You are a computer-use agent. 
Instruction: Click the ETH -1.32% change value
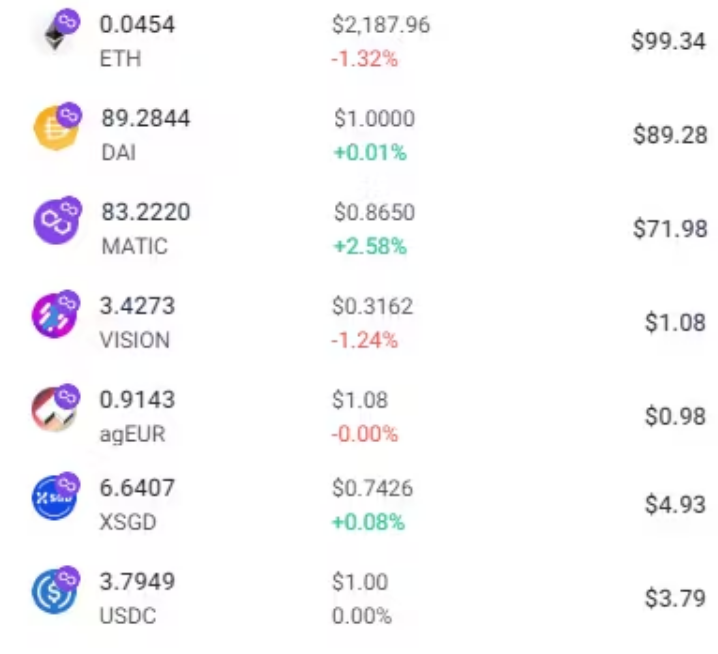point(364,59)
